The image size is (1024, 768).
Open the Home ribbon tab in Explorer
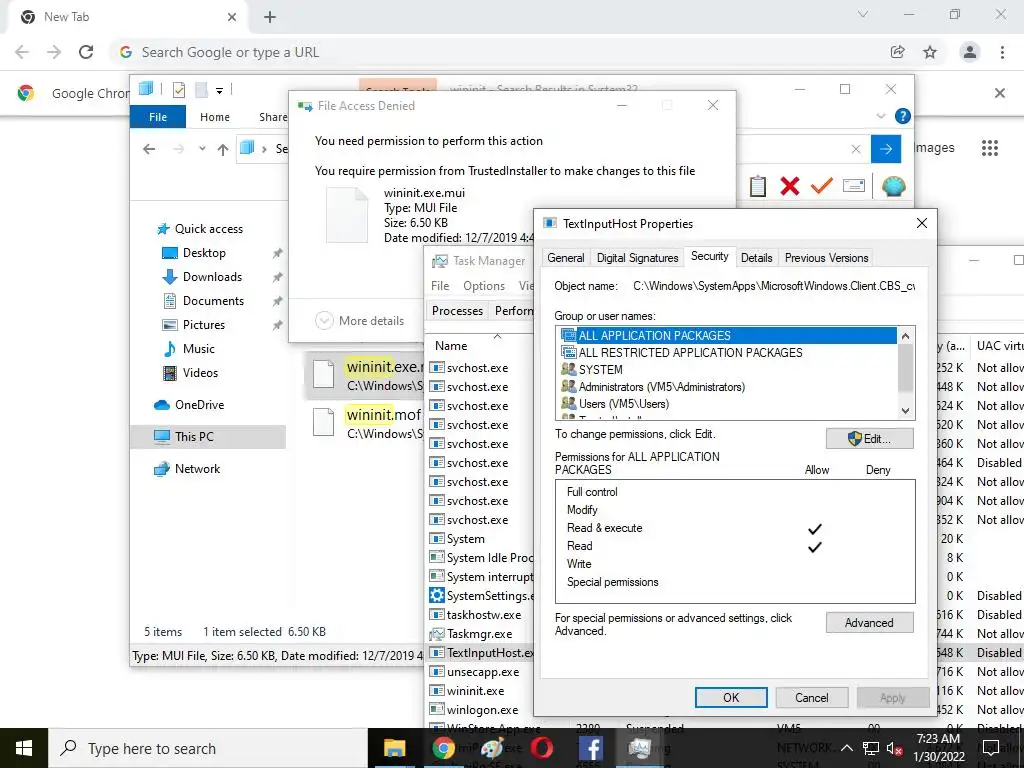tap(215, 117)
